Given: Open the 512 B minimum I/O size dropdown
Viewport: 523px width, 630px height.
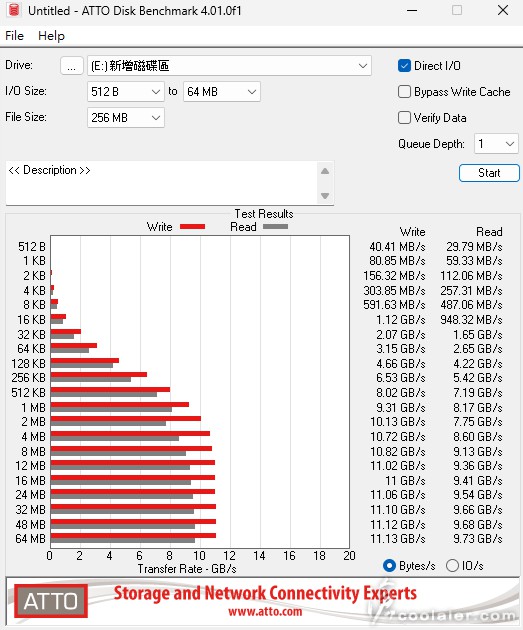Looking at the screenshot, I should 126,92.
